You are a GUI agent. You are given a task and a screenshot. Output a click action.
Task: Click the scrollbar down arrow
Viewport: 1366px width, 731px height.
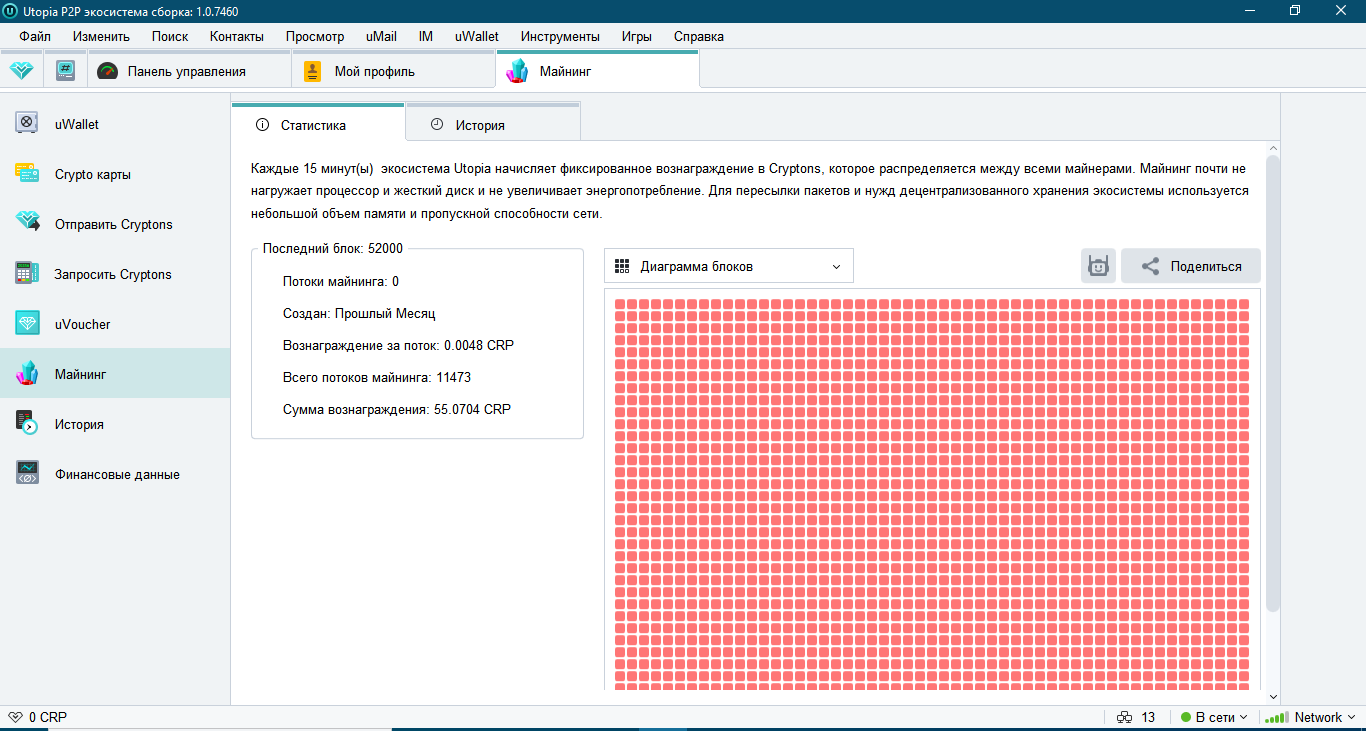1273,696
